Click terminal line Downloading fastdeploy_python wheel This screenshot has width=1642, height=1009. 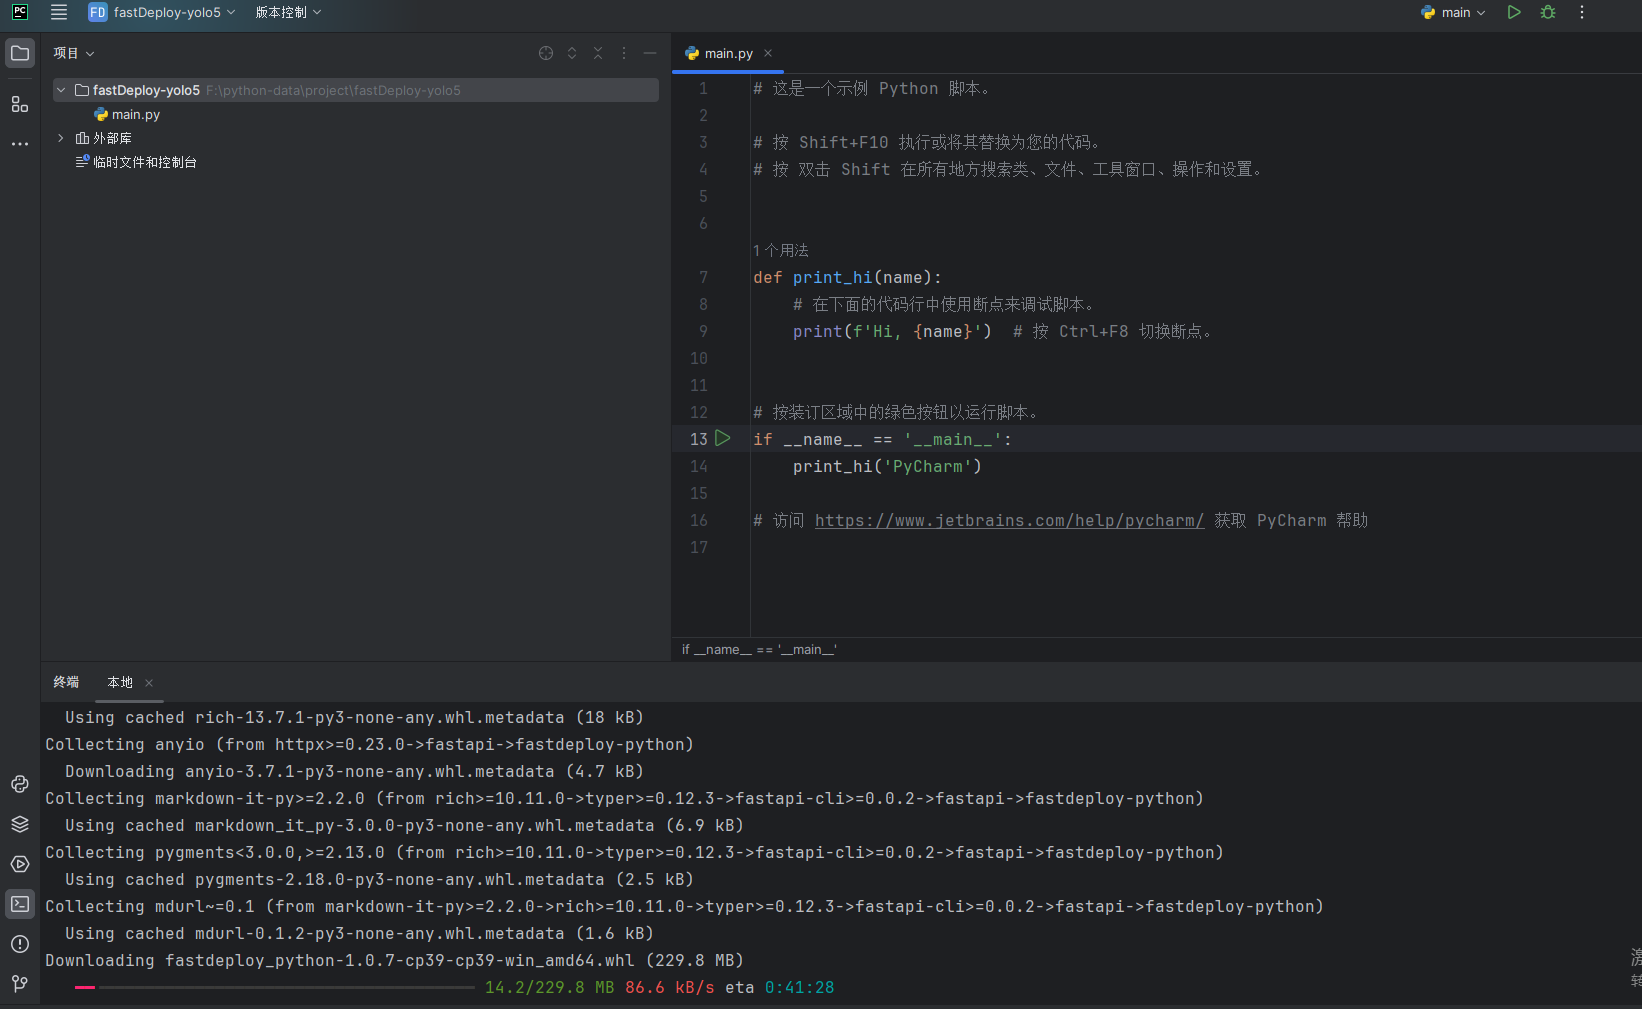[x=394, y=960]
